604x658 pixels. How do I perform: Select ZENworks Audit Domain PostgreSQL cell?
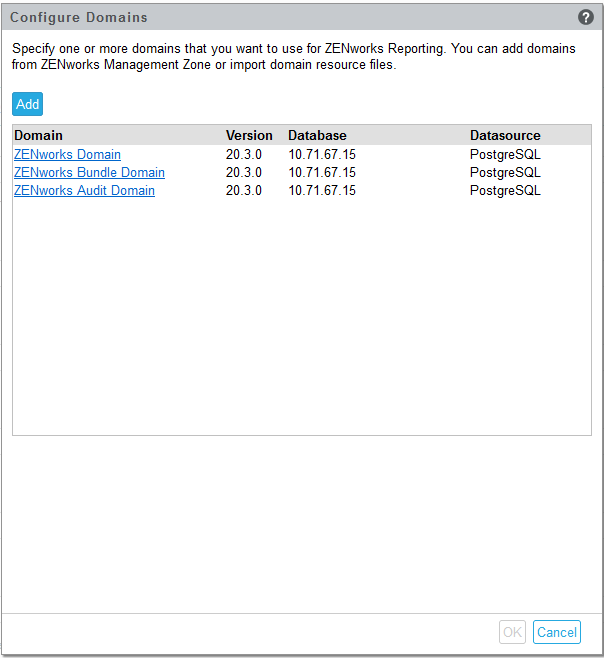click(x=505, y=191)
